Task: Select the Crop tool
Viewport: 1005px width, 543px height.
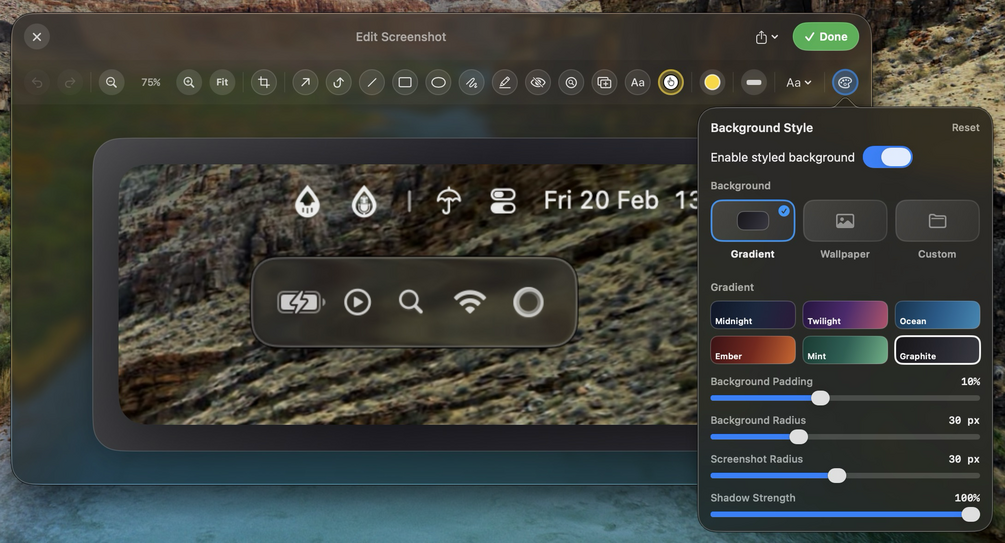Action: coord(264,83)
